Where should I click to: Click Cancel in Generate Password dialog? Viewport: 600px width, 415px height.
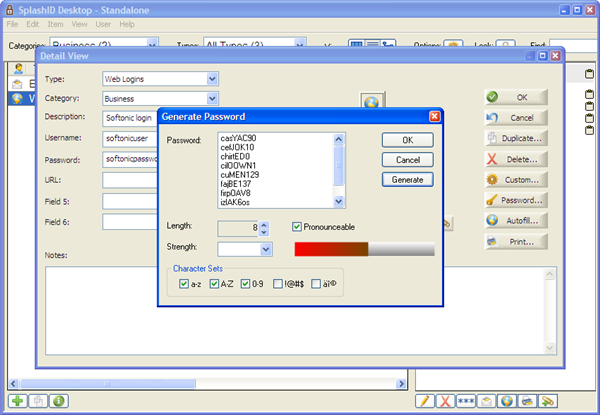point(406,160)
